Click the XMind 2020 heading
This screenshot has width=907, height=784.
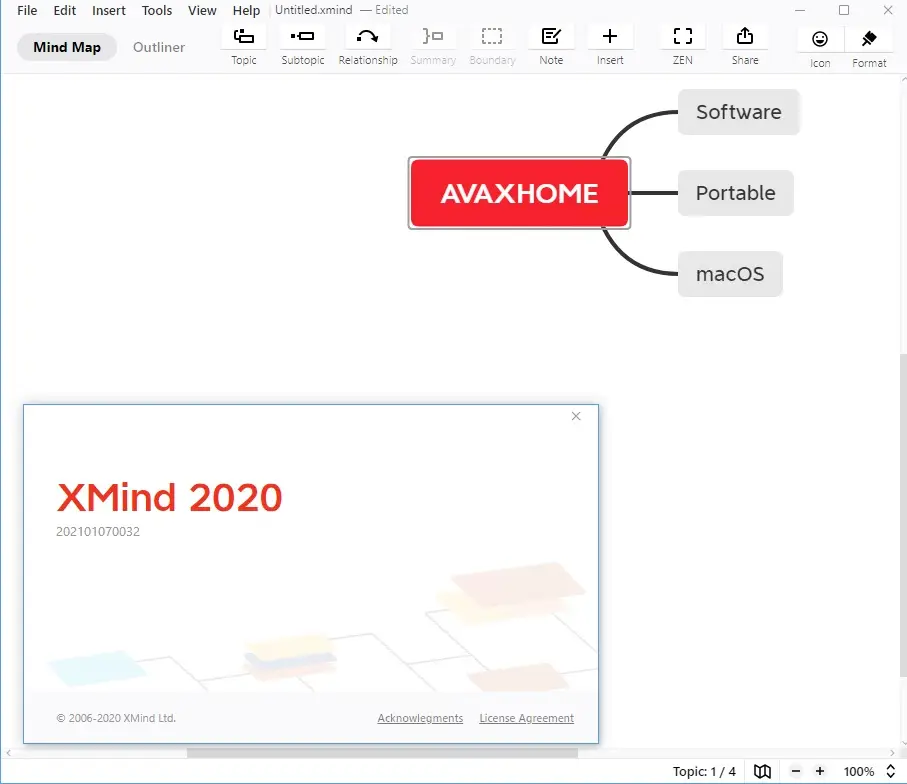pyautogui.click(x=169, y=498)
